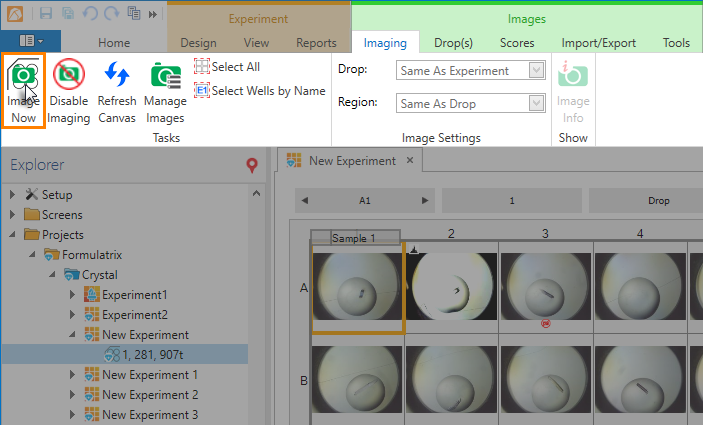This screenshot has width=703, height=425.
Task: Click the column 2 header
Action: [451, 234]
